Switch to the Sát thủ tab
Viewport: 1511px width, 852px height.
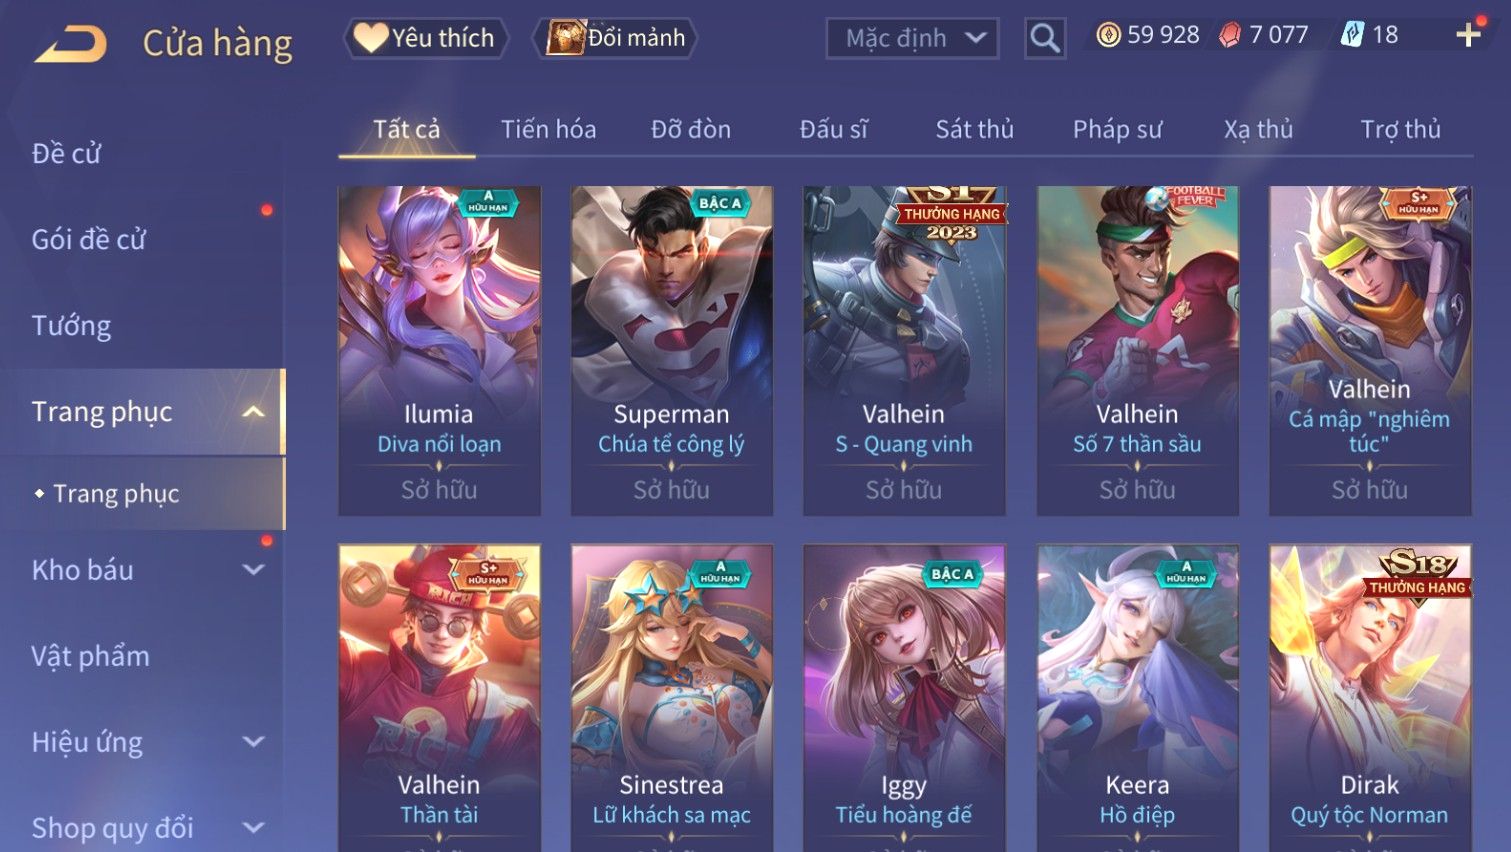[974, 129]
